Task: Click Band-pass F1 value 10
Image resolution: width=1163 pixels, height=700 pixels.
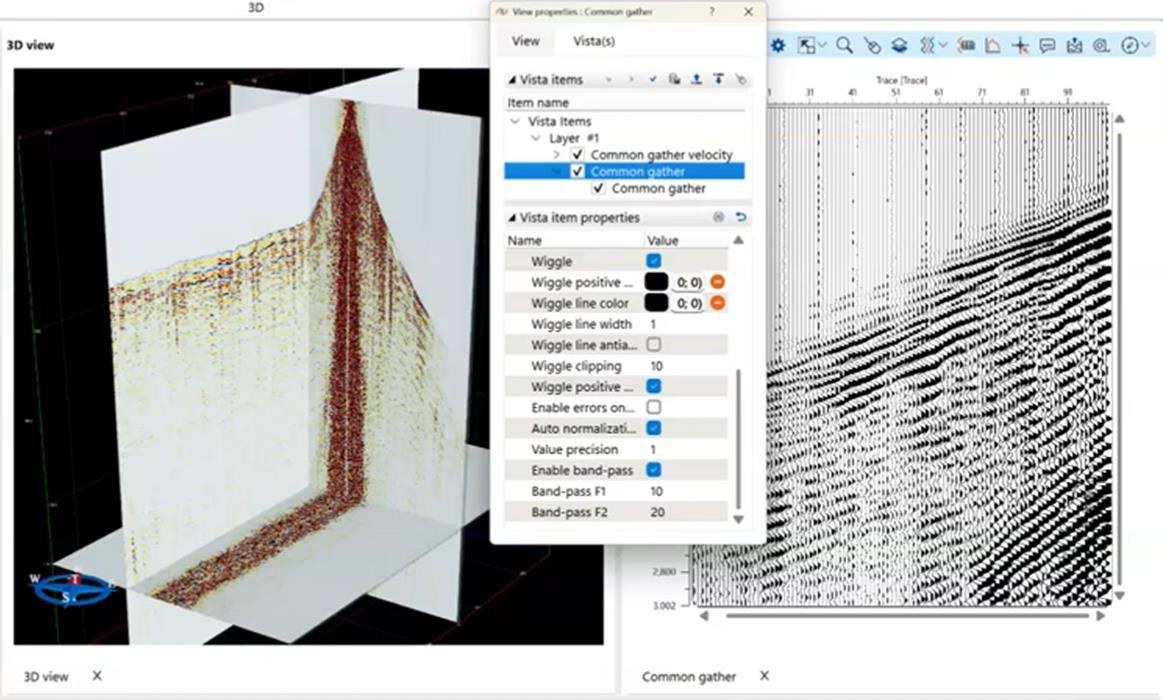Action: click(x=656, y=491)
